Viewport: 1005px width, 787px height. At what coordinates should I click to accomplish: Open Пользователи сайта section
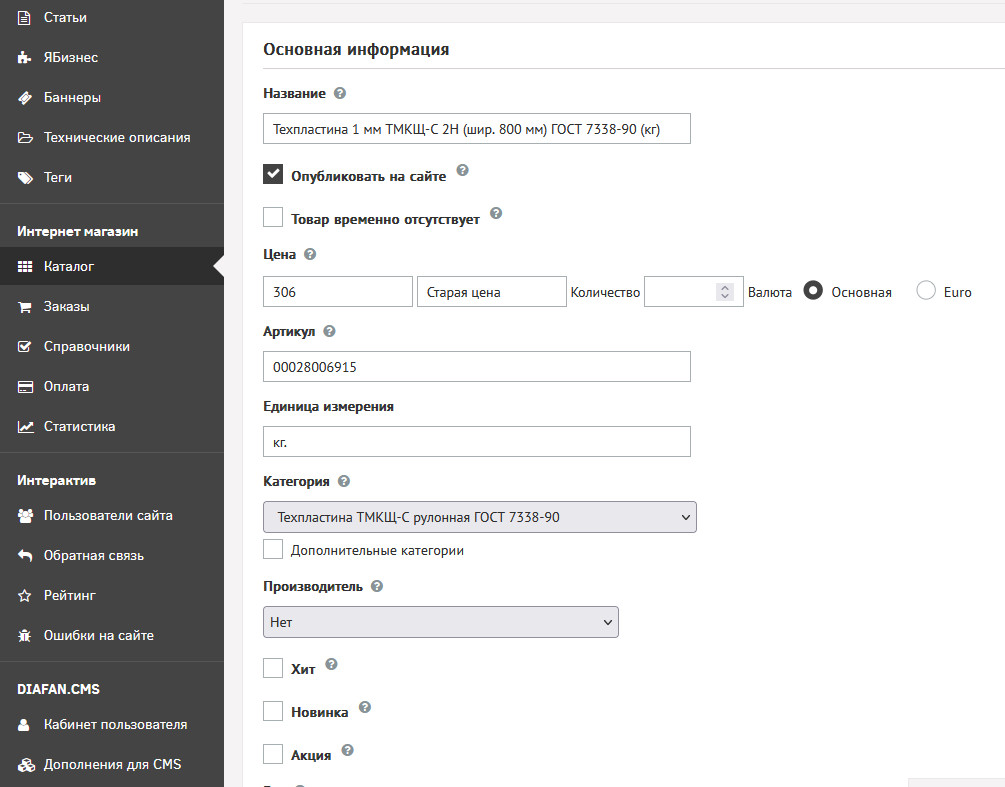point(108,515)
